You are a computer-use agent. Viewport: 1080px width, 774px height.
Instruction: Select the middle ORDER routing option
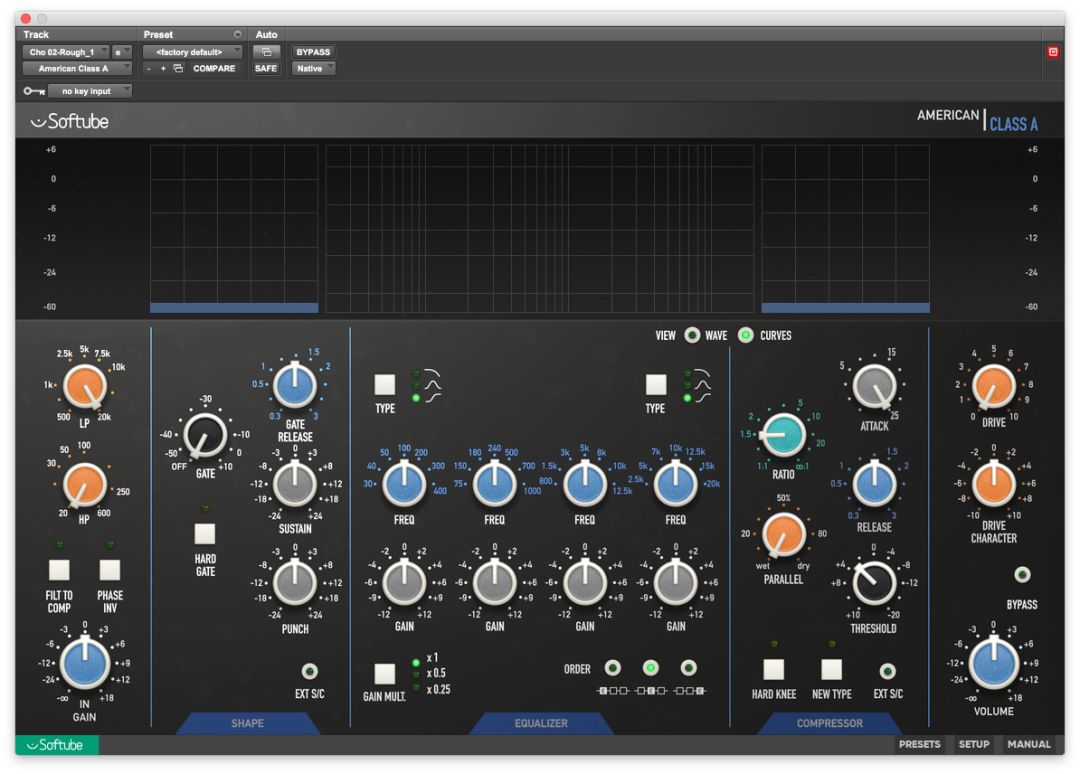coord(650,667)
